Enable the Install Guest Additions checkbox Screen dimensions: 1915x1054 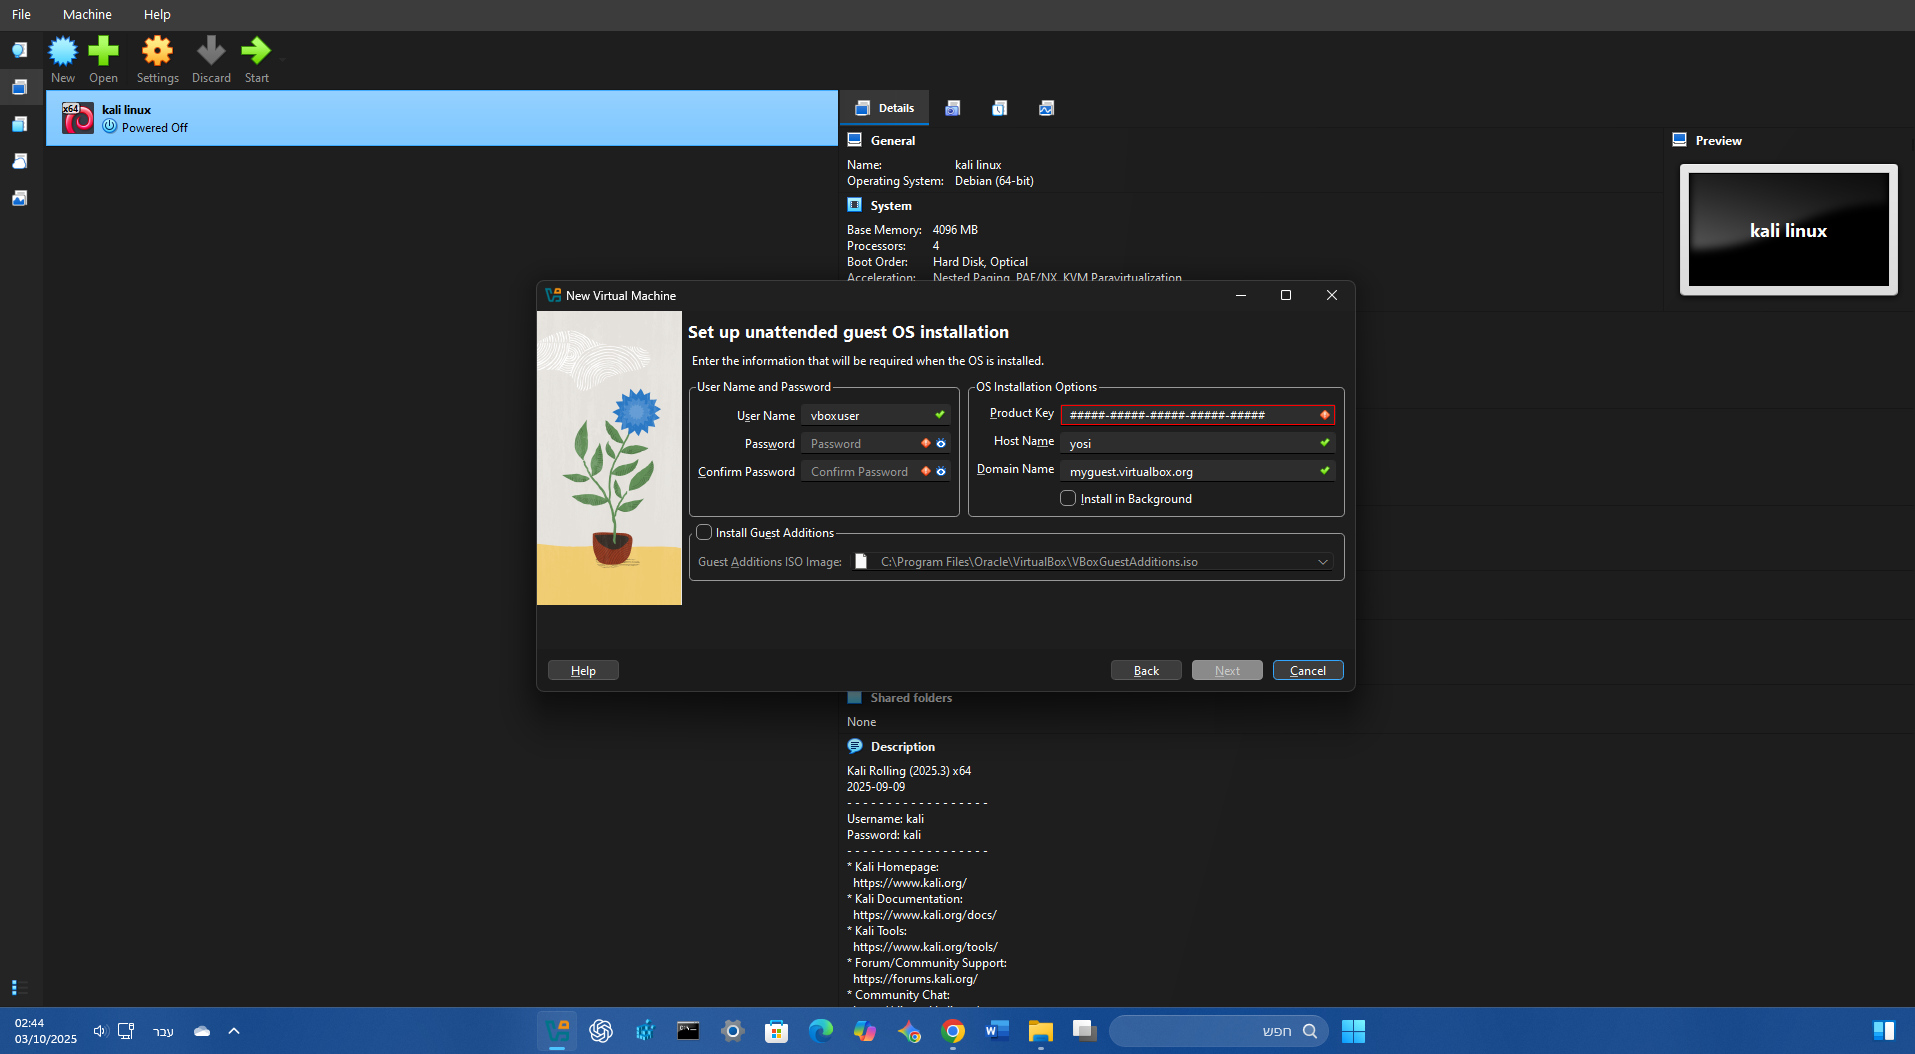(705, 533)
